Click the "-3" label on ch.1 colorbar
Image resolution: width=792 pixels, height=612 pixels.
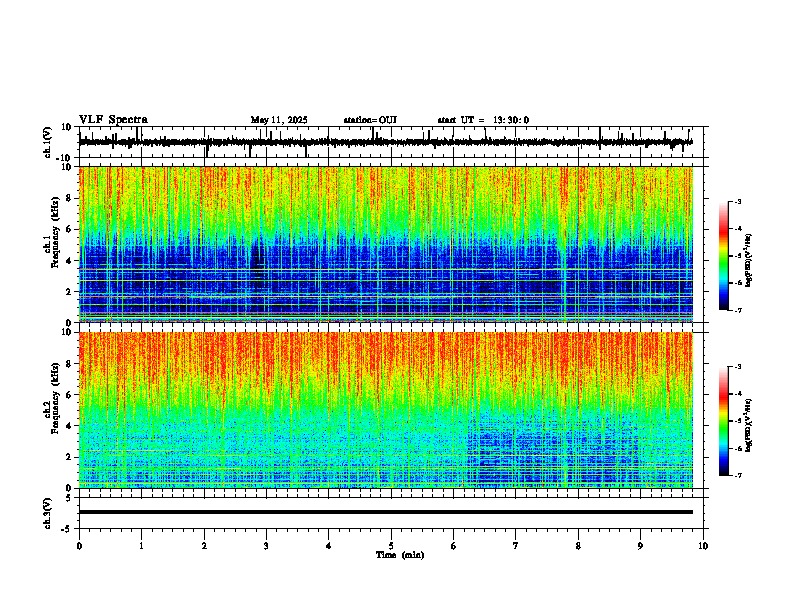[737, 201]
